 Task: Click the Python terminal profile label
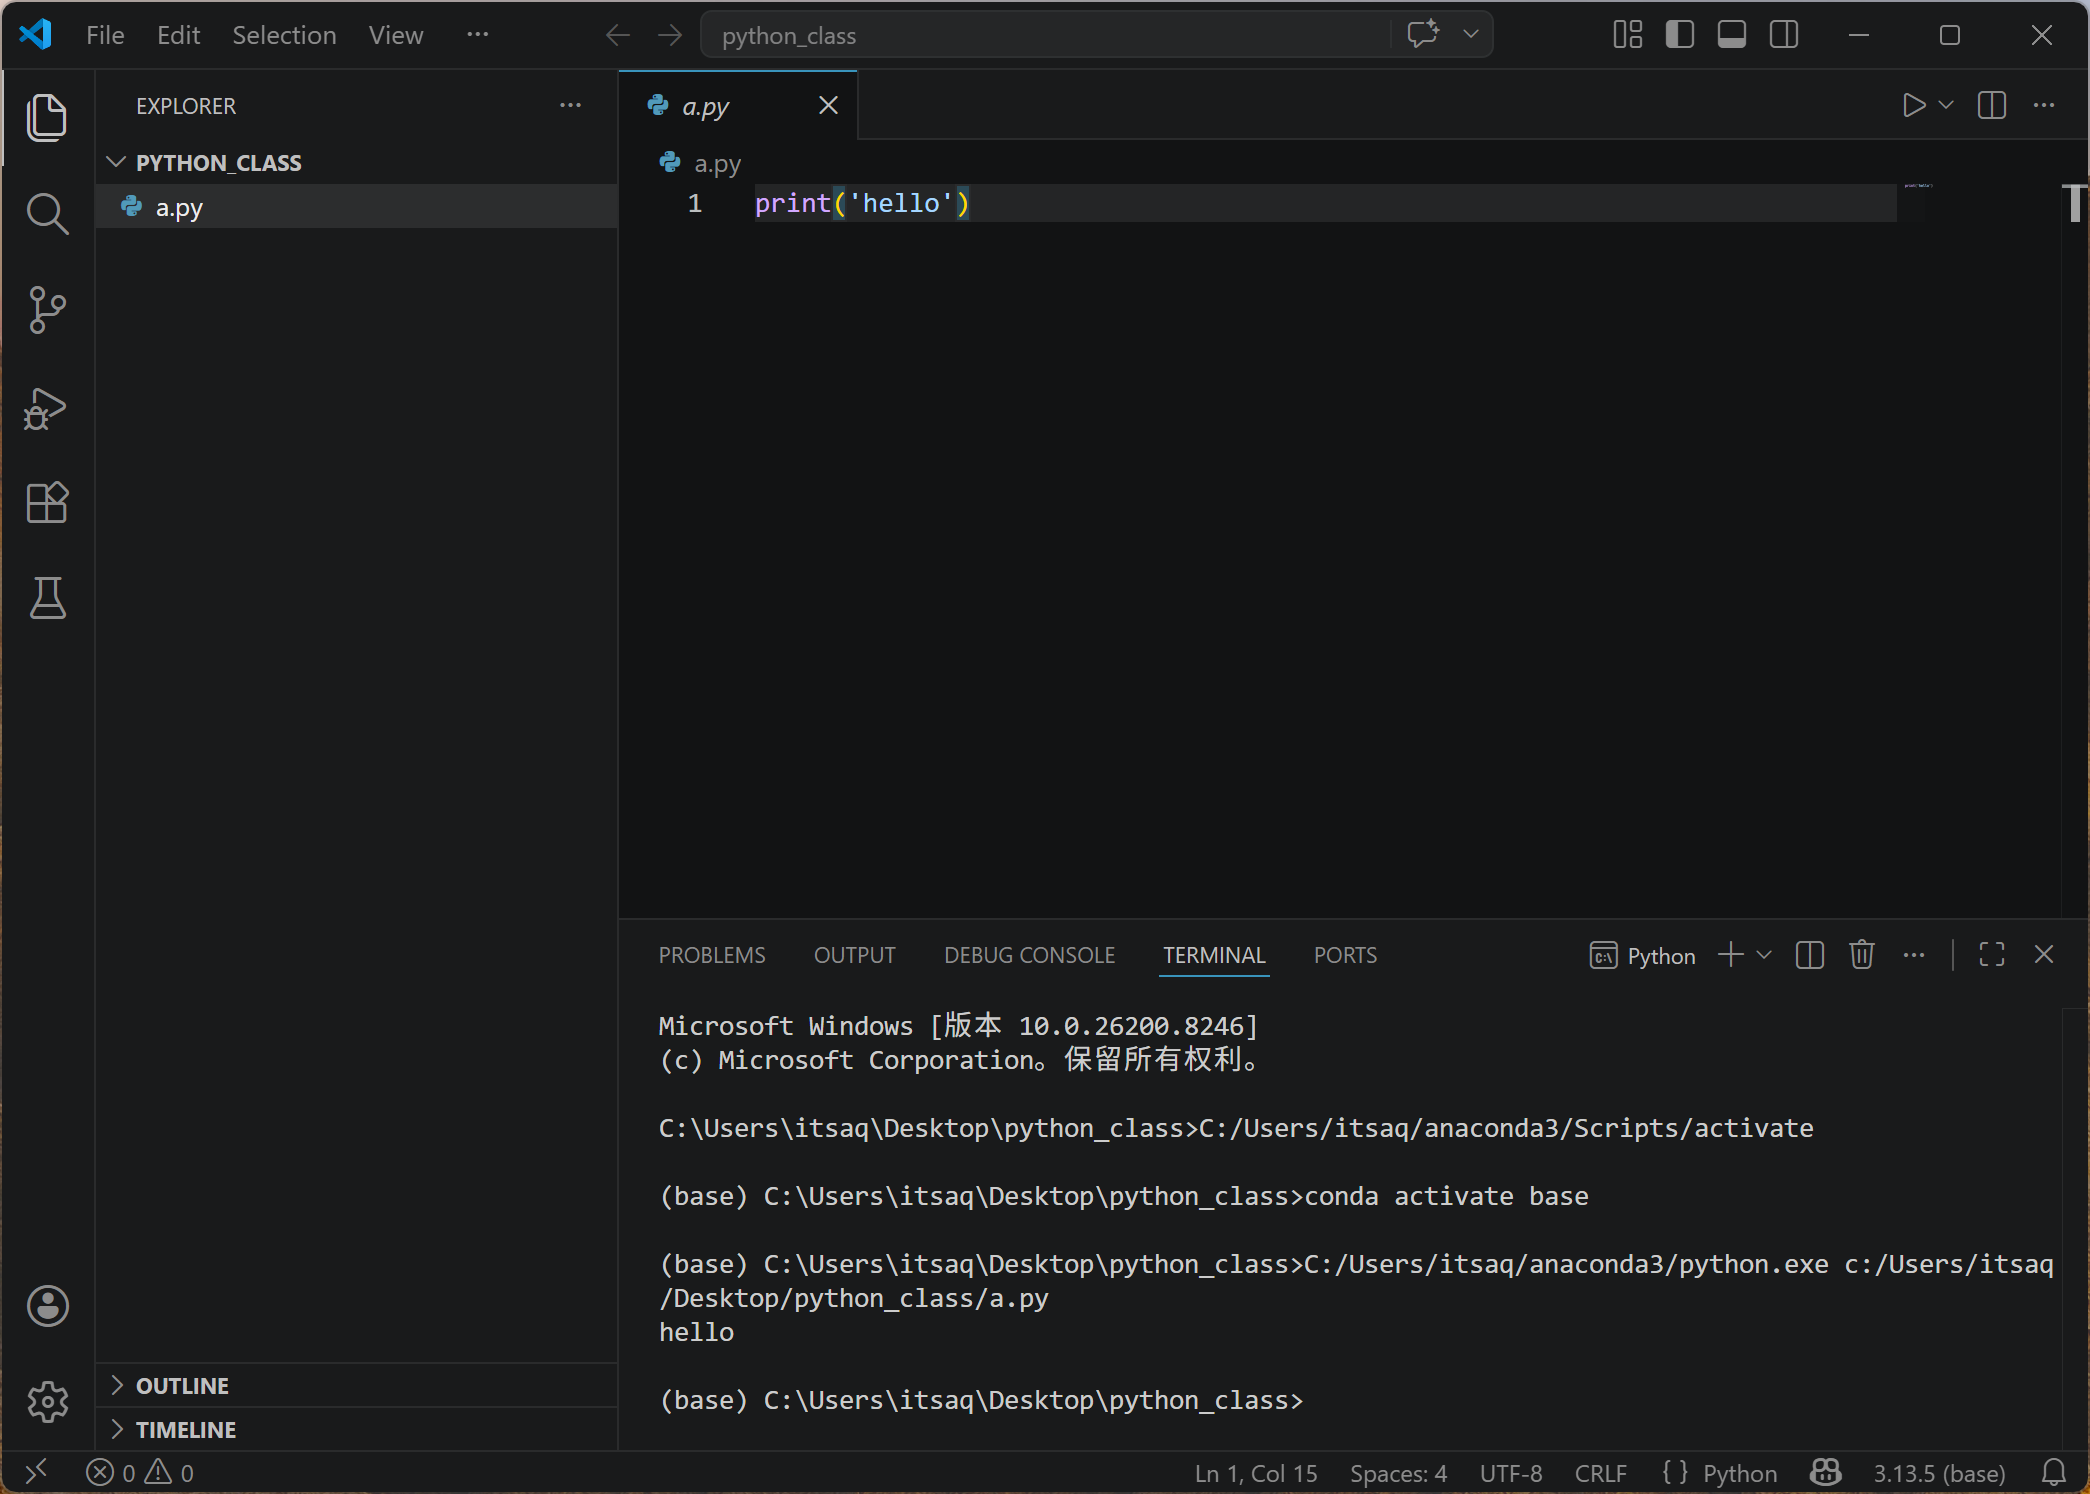pyautogui.click(x=1643, y=956)
